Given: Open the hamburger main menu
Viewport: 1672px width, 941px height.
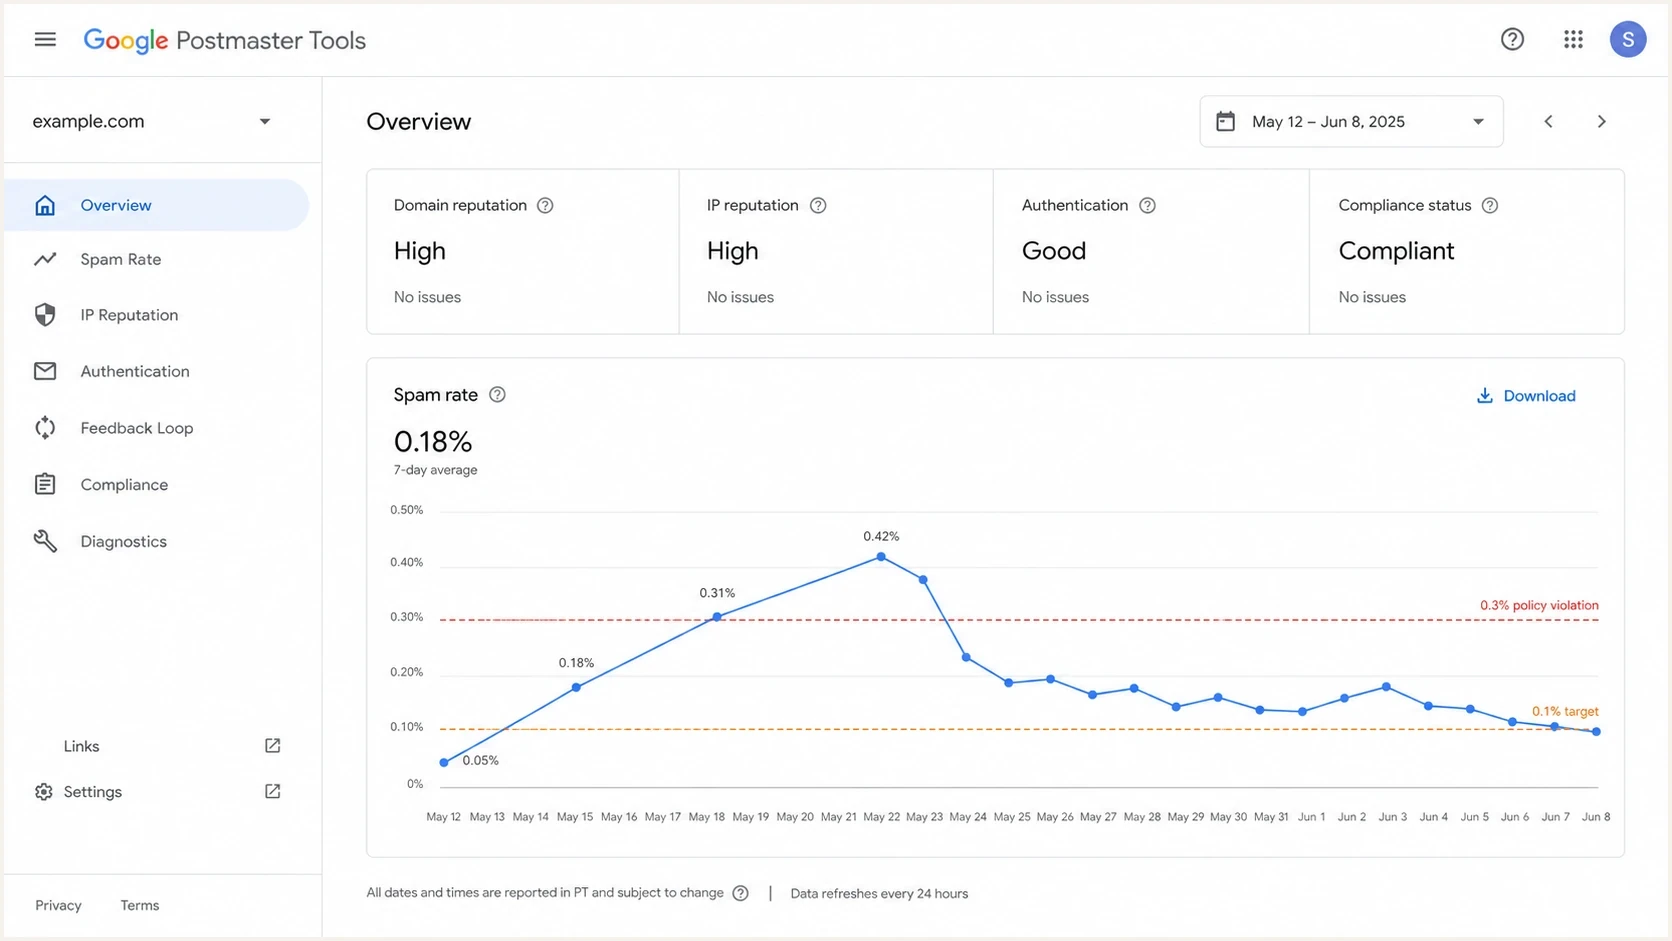Looking at the screenshot, I should 45,40.
